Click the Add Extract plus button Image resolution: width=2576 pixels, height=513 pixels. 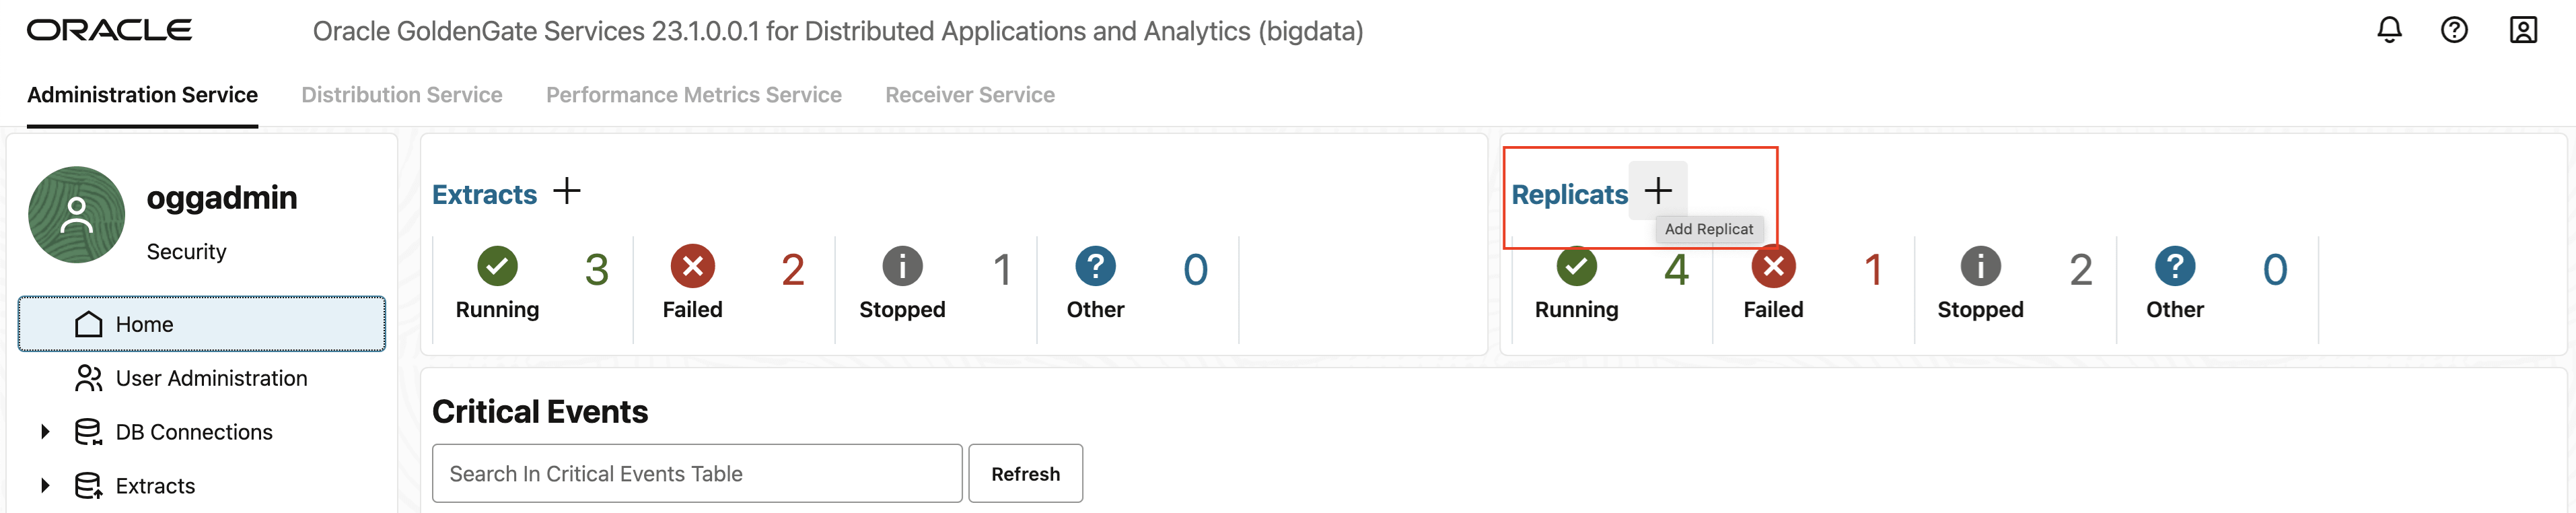coord(567,190)
